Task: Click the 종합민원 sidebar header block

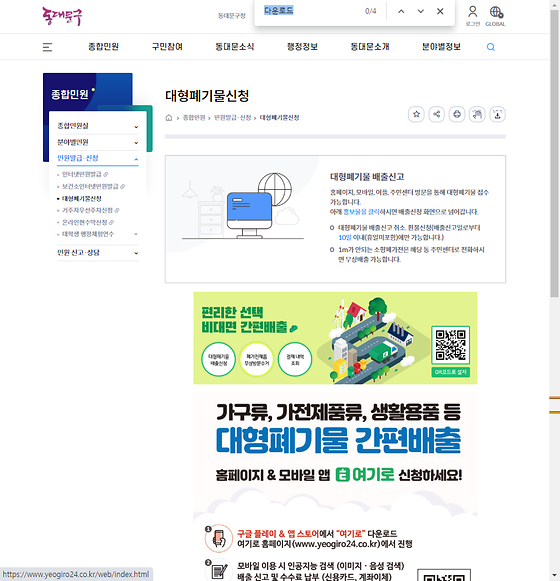Action: pyautogui.click(x=87, y=93)
